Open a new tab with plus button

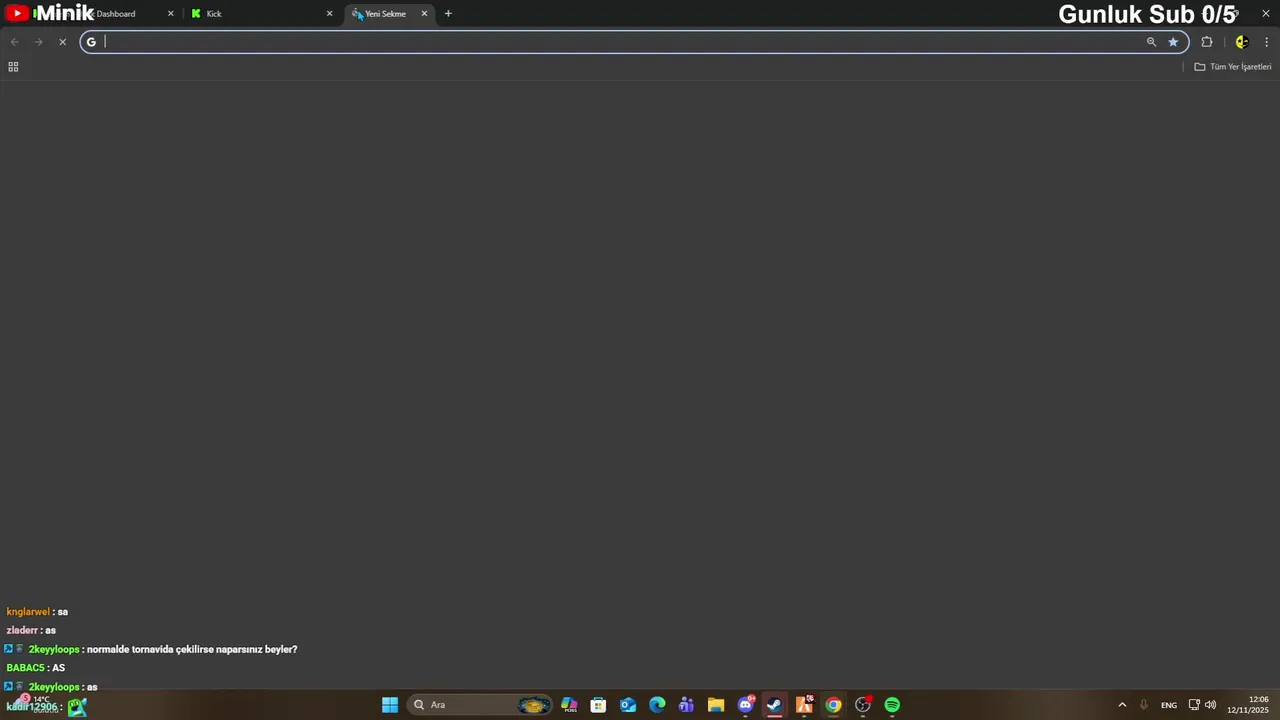coord(448,14)
